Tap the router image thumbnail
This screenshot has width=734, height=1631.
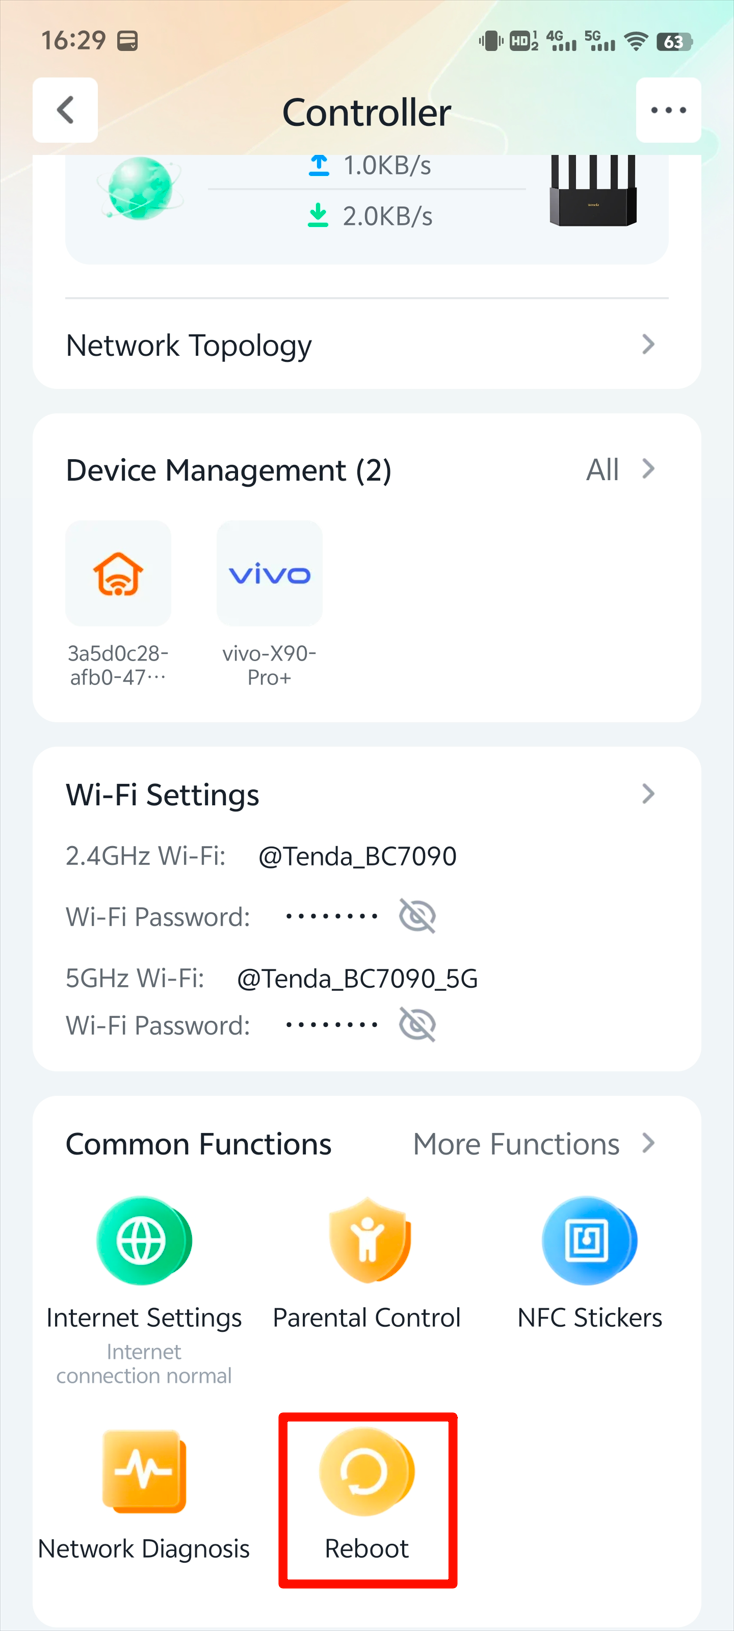[x=592, y=190]
